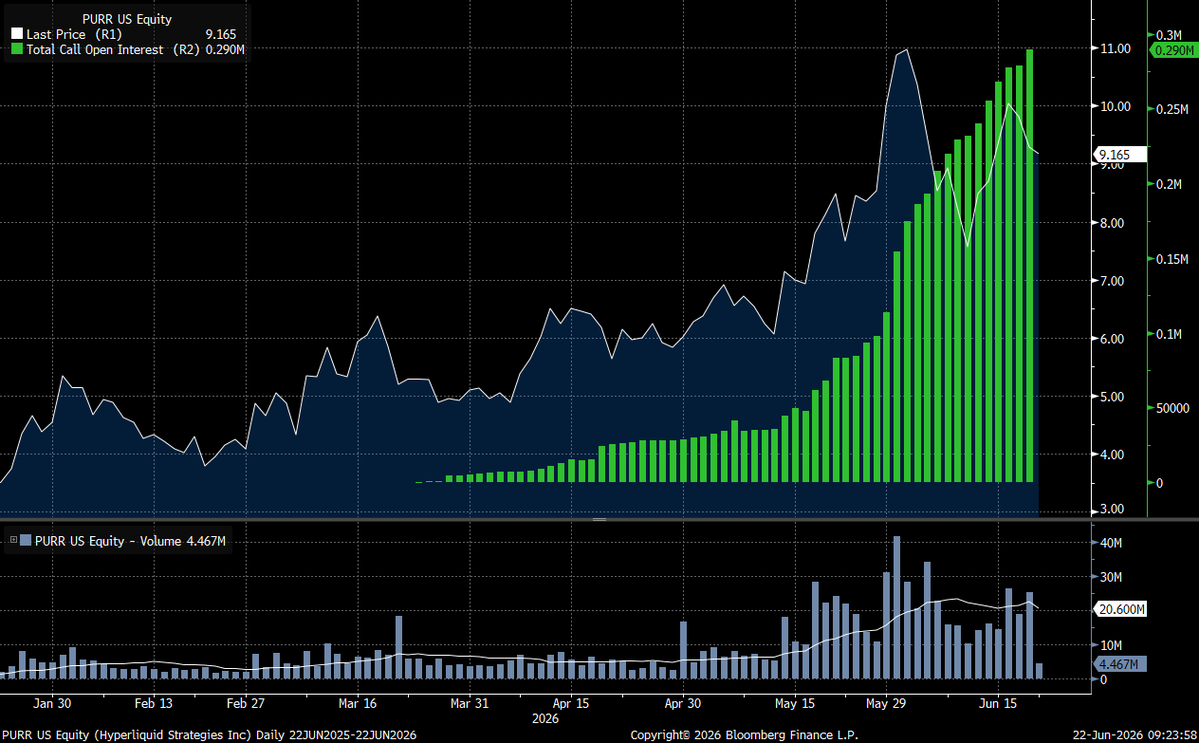Click the tallest green open interest bar
The image size is (1199, 743).
pyautogui.click(x=1030, y=265)
